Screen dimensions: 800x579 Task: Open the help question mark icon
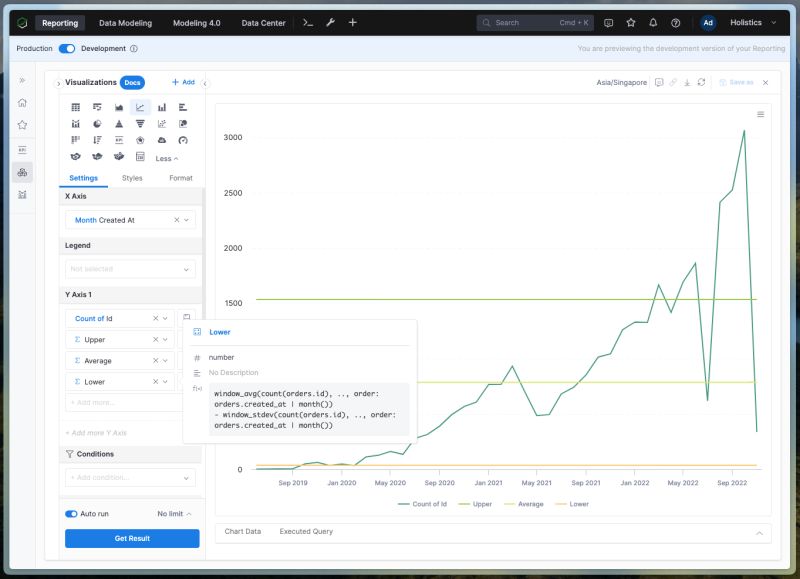click(676, 22)
